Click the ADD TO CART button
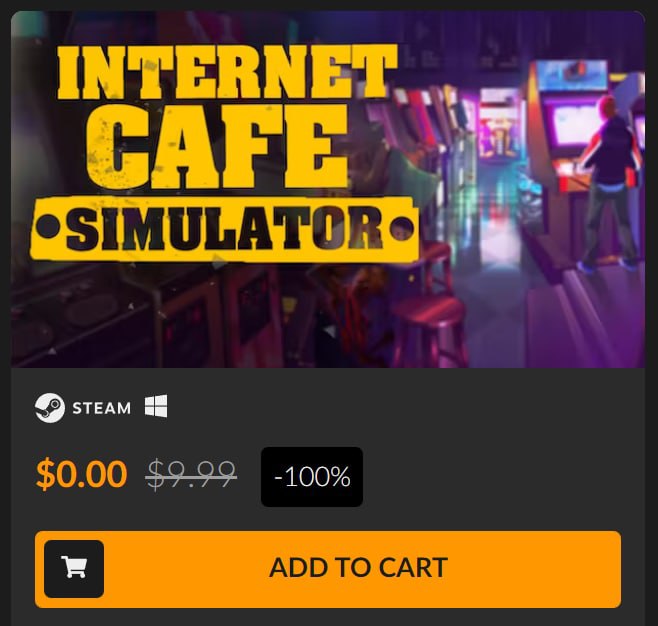The height and width of the screenshot is (626, 658). 328,569
